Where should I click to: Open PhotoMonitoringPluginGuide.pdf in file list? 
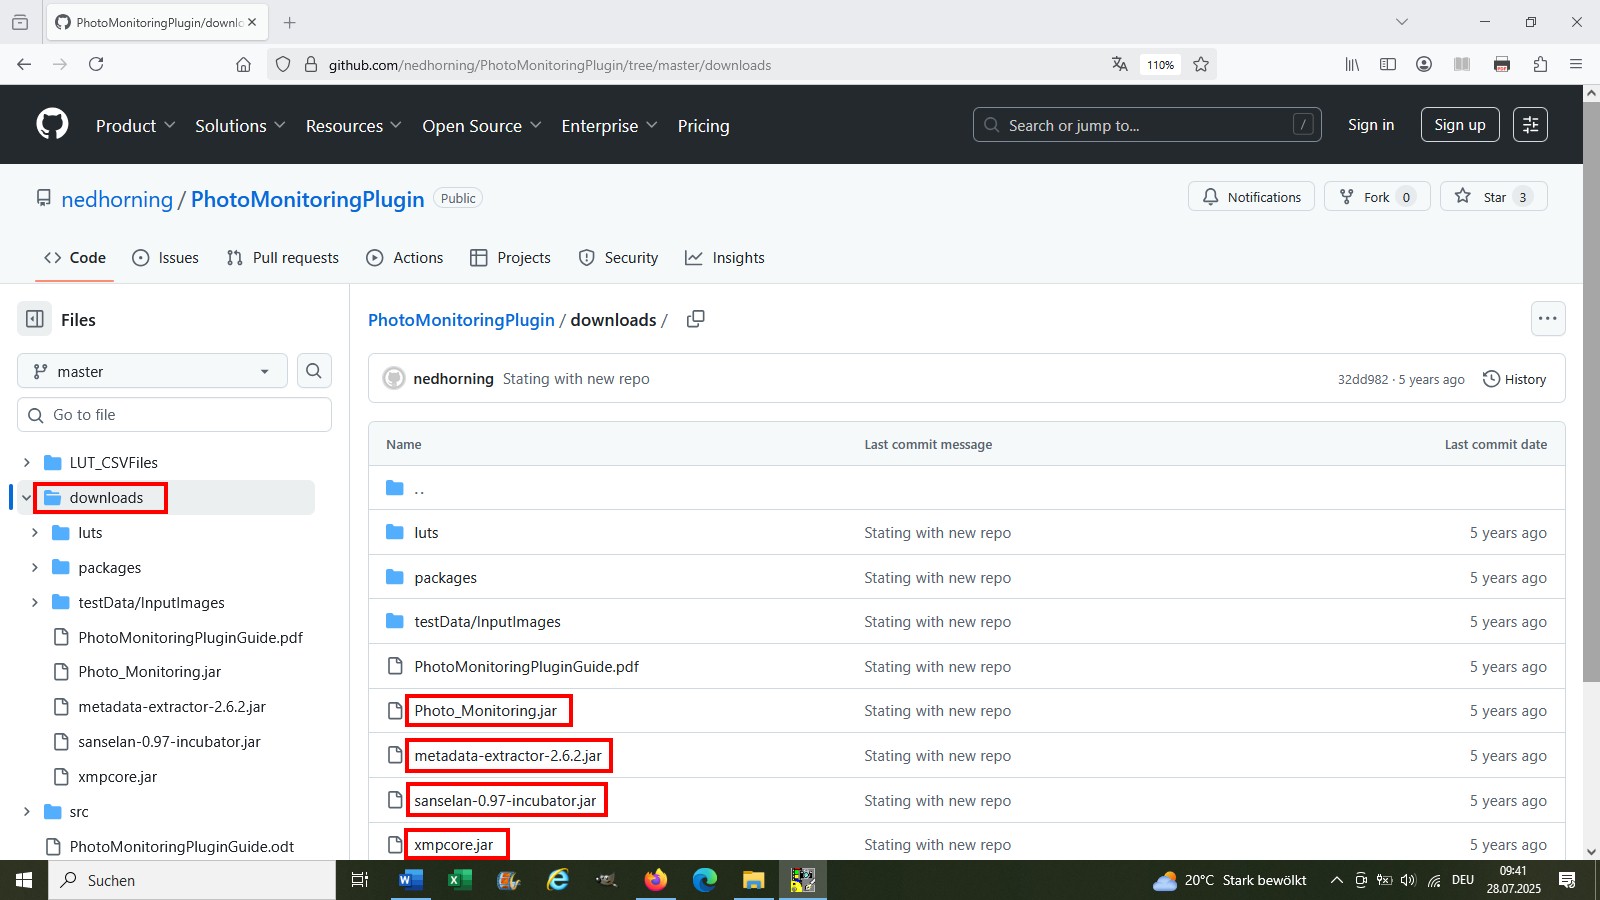click(526, 666)
